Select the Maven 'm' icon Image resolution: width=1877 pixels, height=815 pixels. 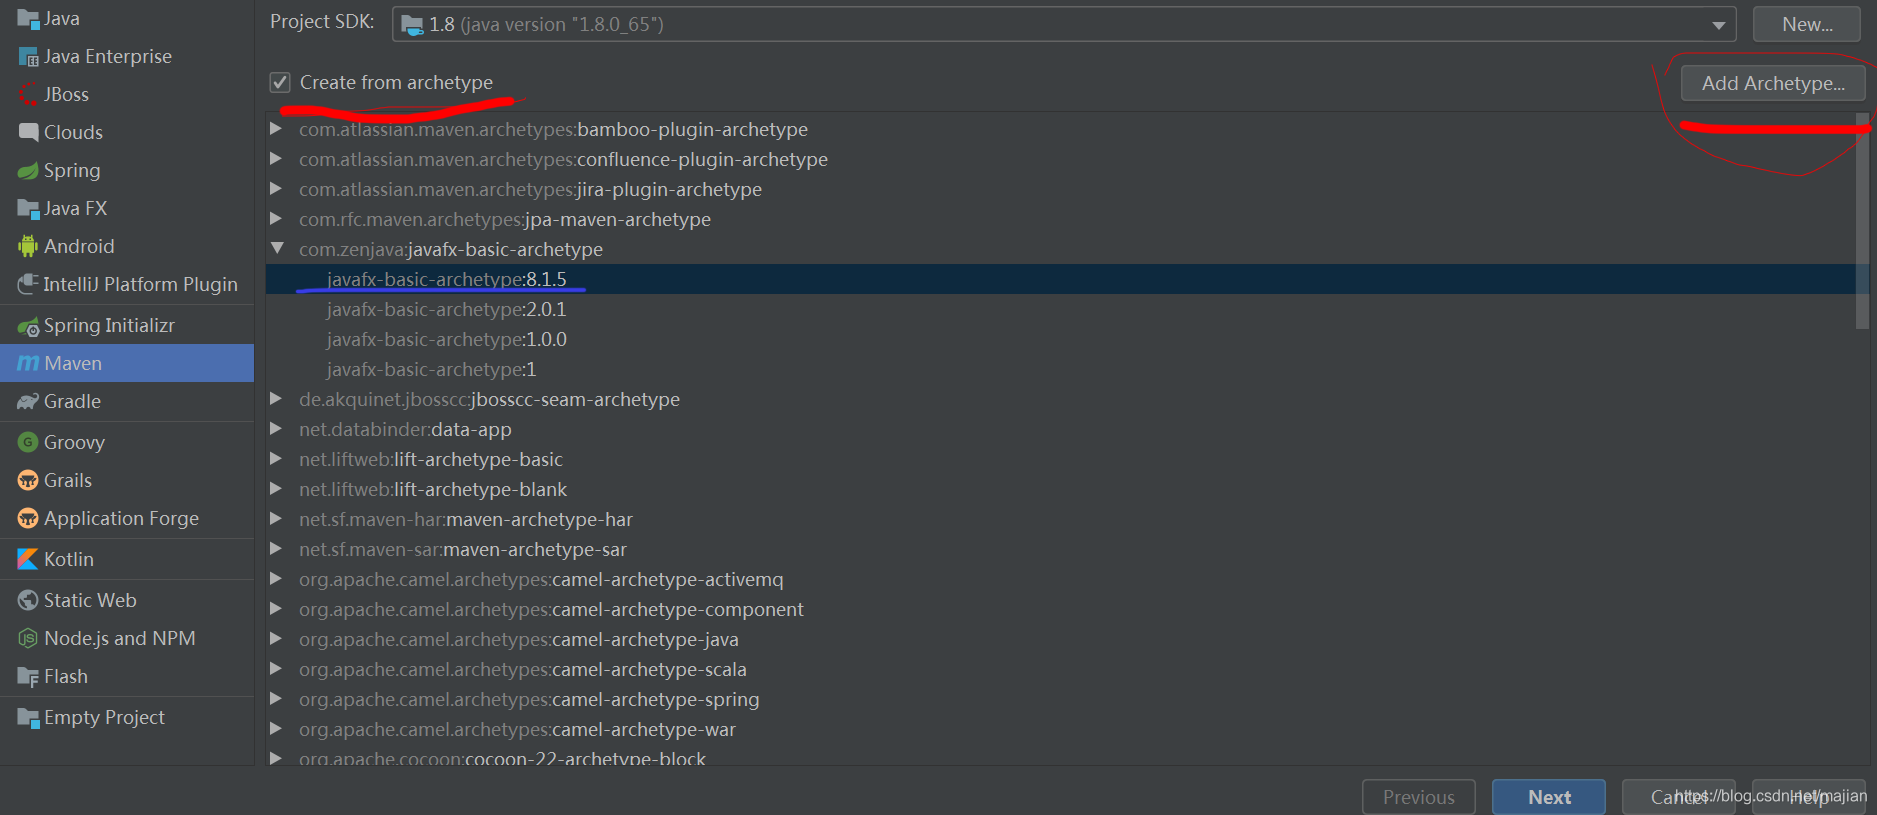click(28, 364)
